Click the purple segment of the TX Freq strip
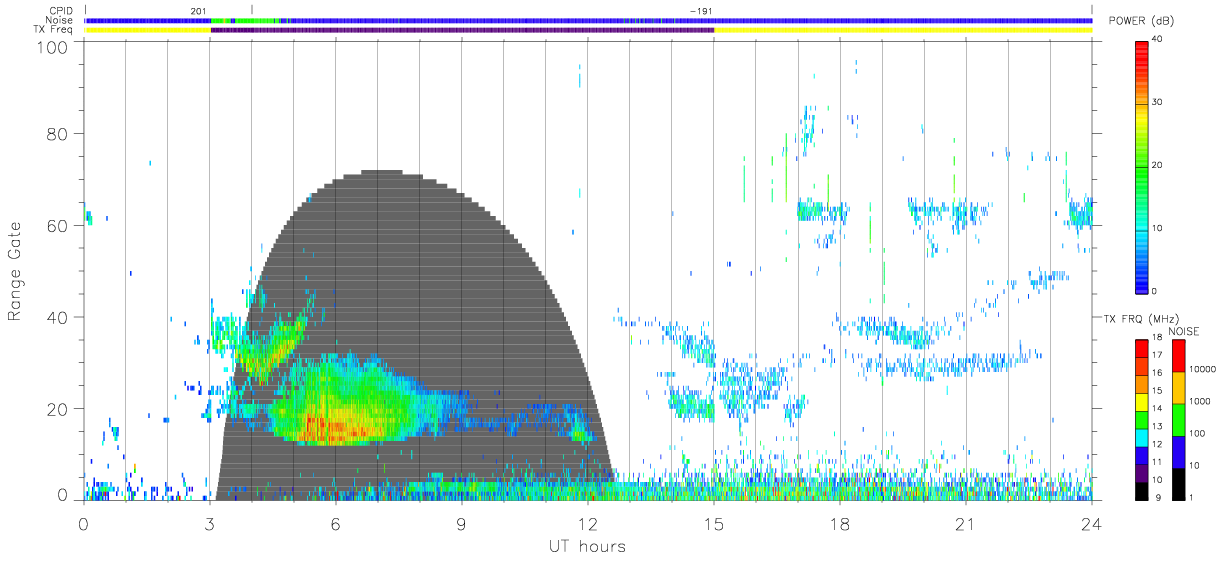 pyautogui.click(x=462, y=30)
